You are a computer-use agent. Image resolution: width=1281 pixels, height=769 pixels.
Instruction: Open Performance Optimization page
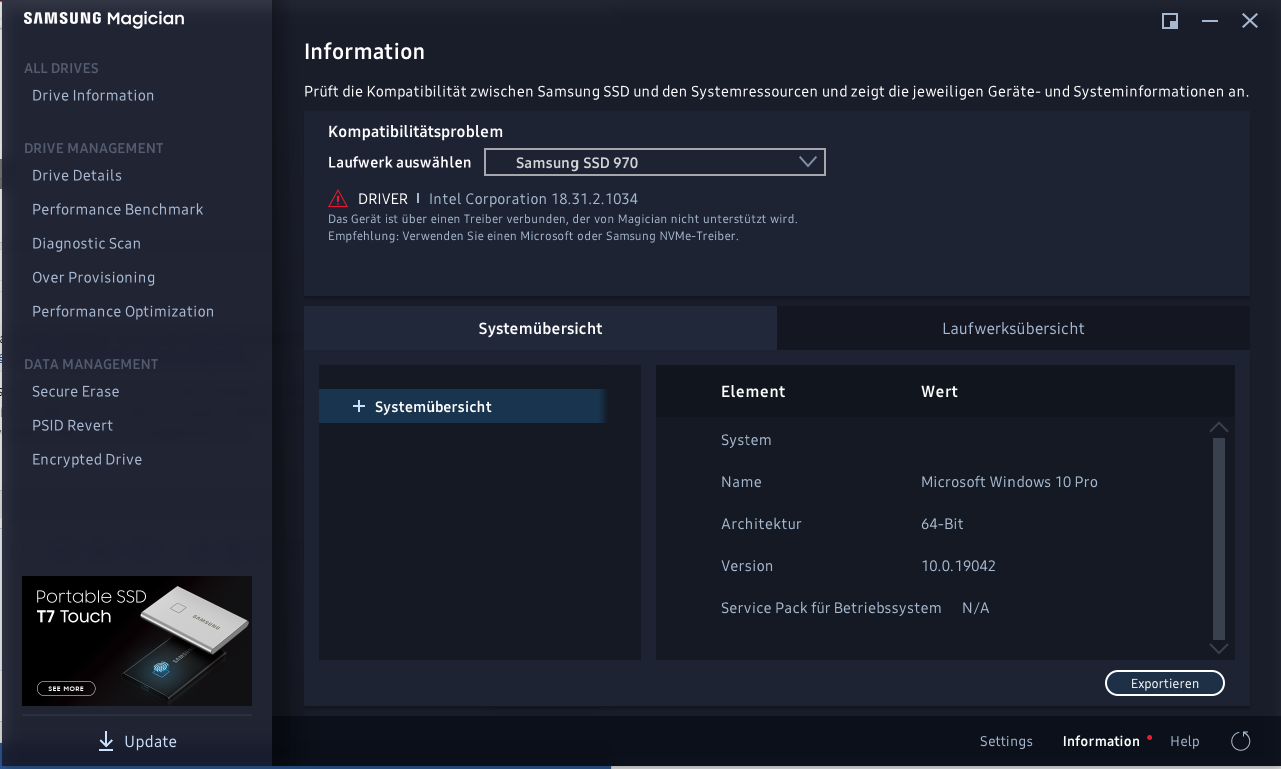[x=123, y=312]
